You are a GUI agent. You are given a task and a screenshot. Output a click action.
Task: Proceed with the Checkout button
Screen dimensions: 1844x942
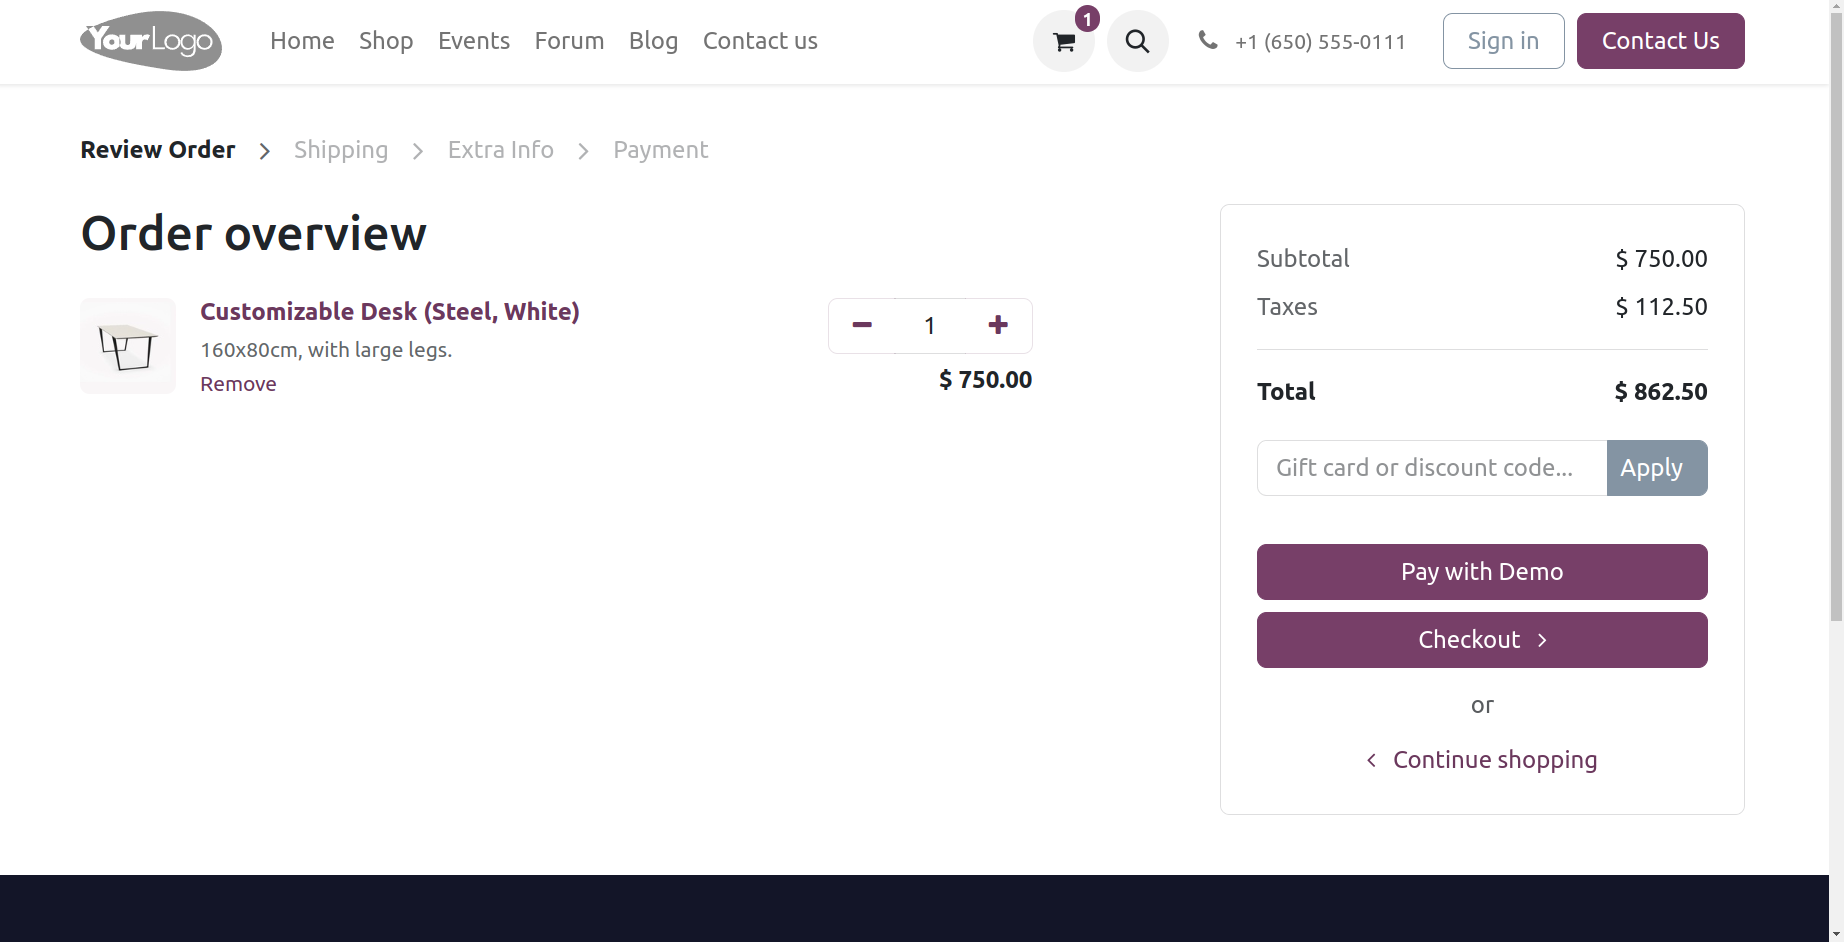[1481, 640]
